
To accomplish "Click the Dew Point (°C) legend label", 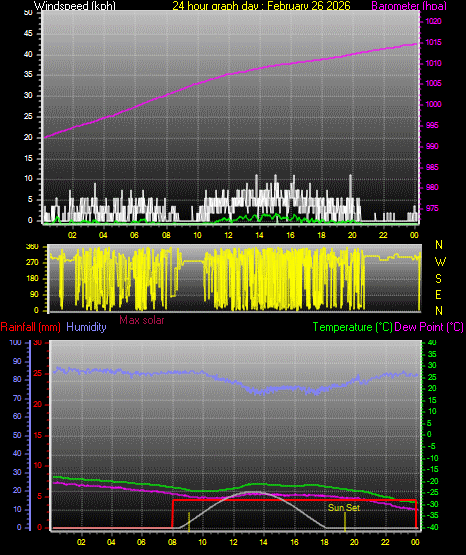I will (429, 327).
